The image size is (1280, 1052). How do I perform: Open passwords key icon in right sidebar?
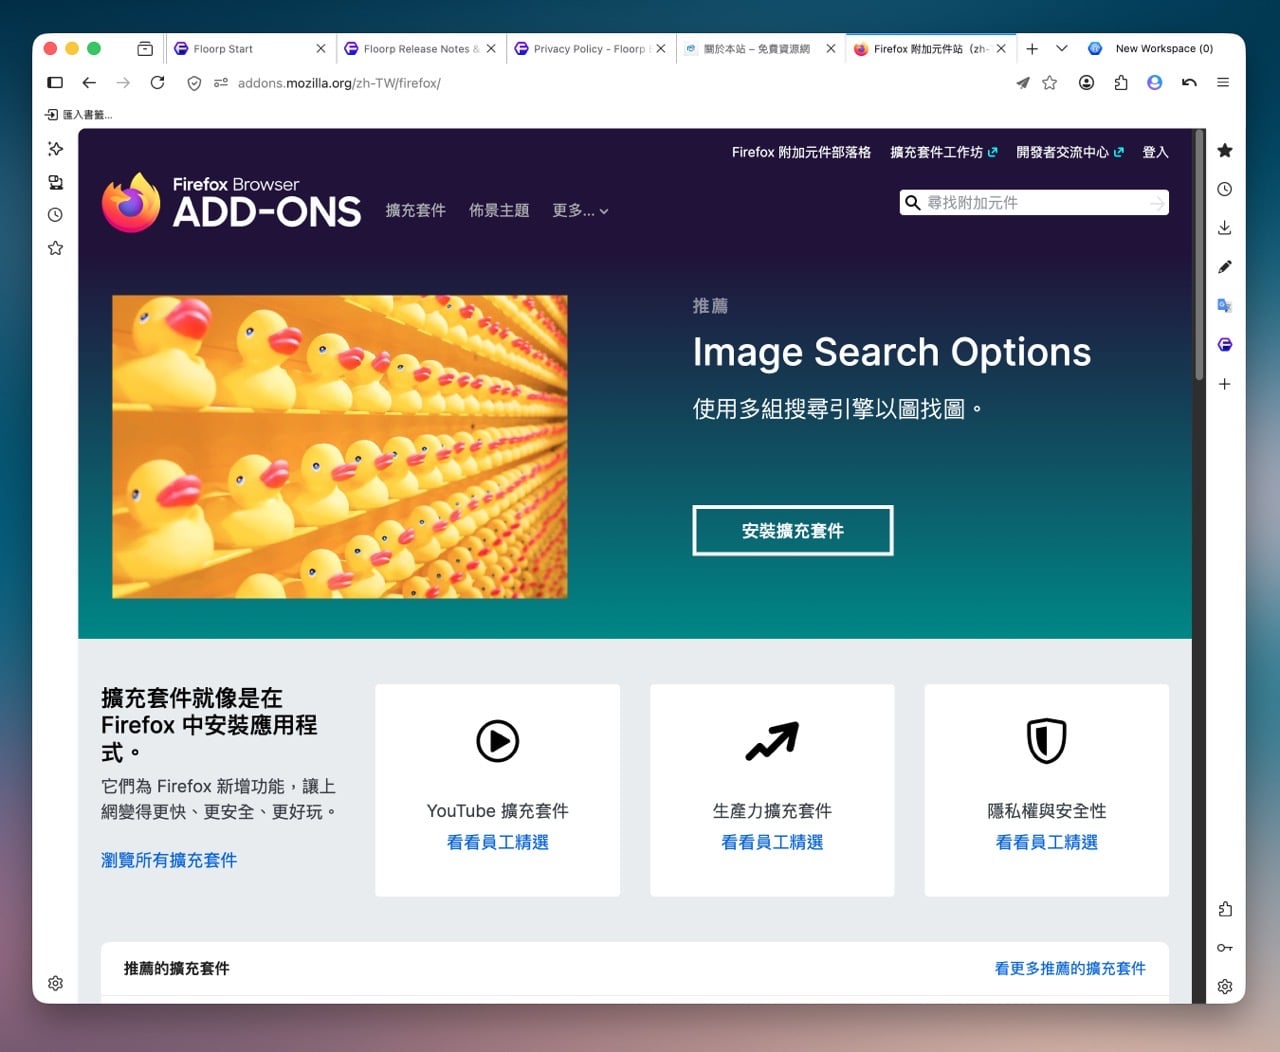[1225, 947]
